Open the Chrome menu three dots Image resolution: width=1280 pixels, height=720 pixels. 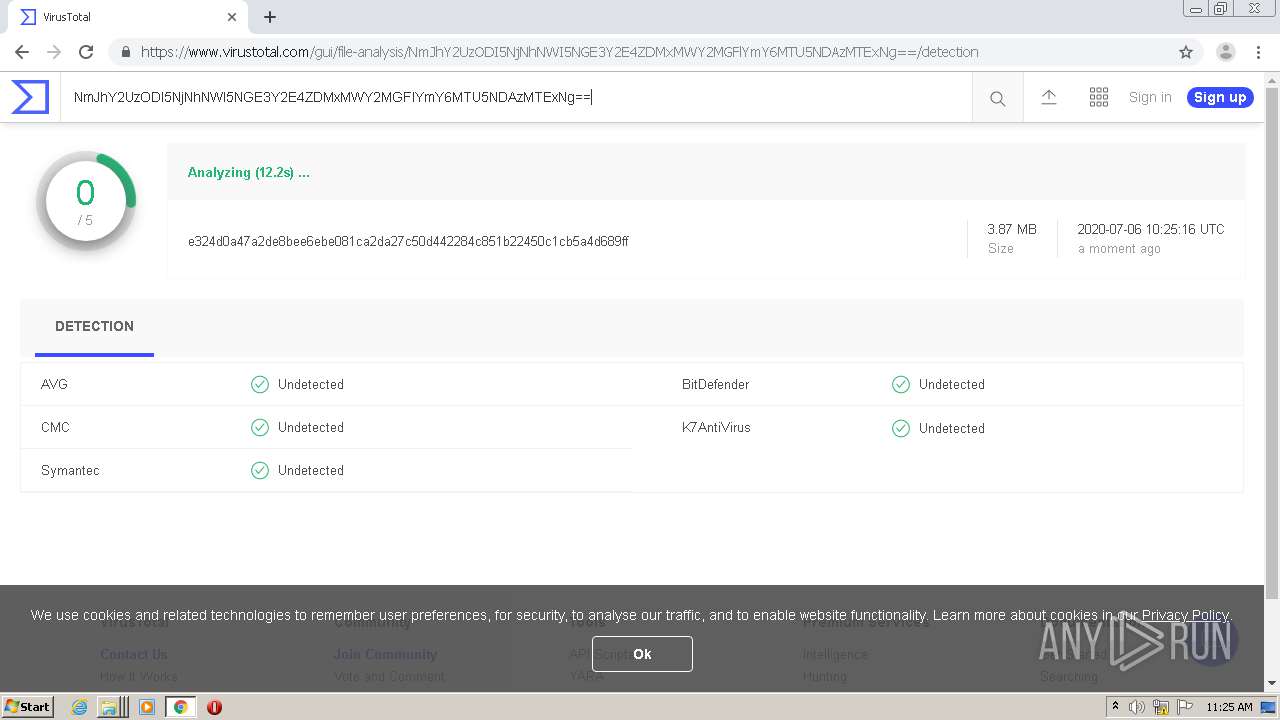[1257, 52]
